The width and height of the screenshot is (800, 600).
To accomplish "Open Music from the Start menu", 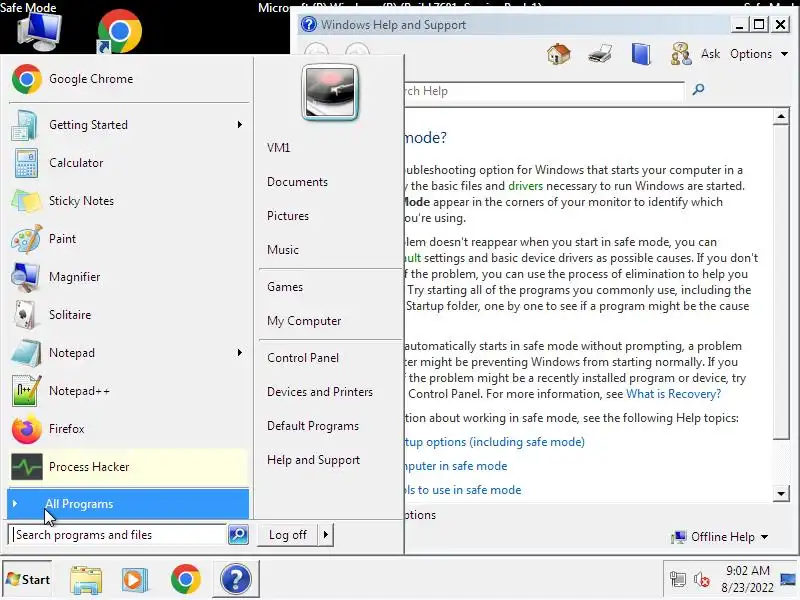I will pos(283,250).
